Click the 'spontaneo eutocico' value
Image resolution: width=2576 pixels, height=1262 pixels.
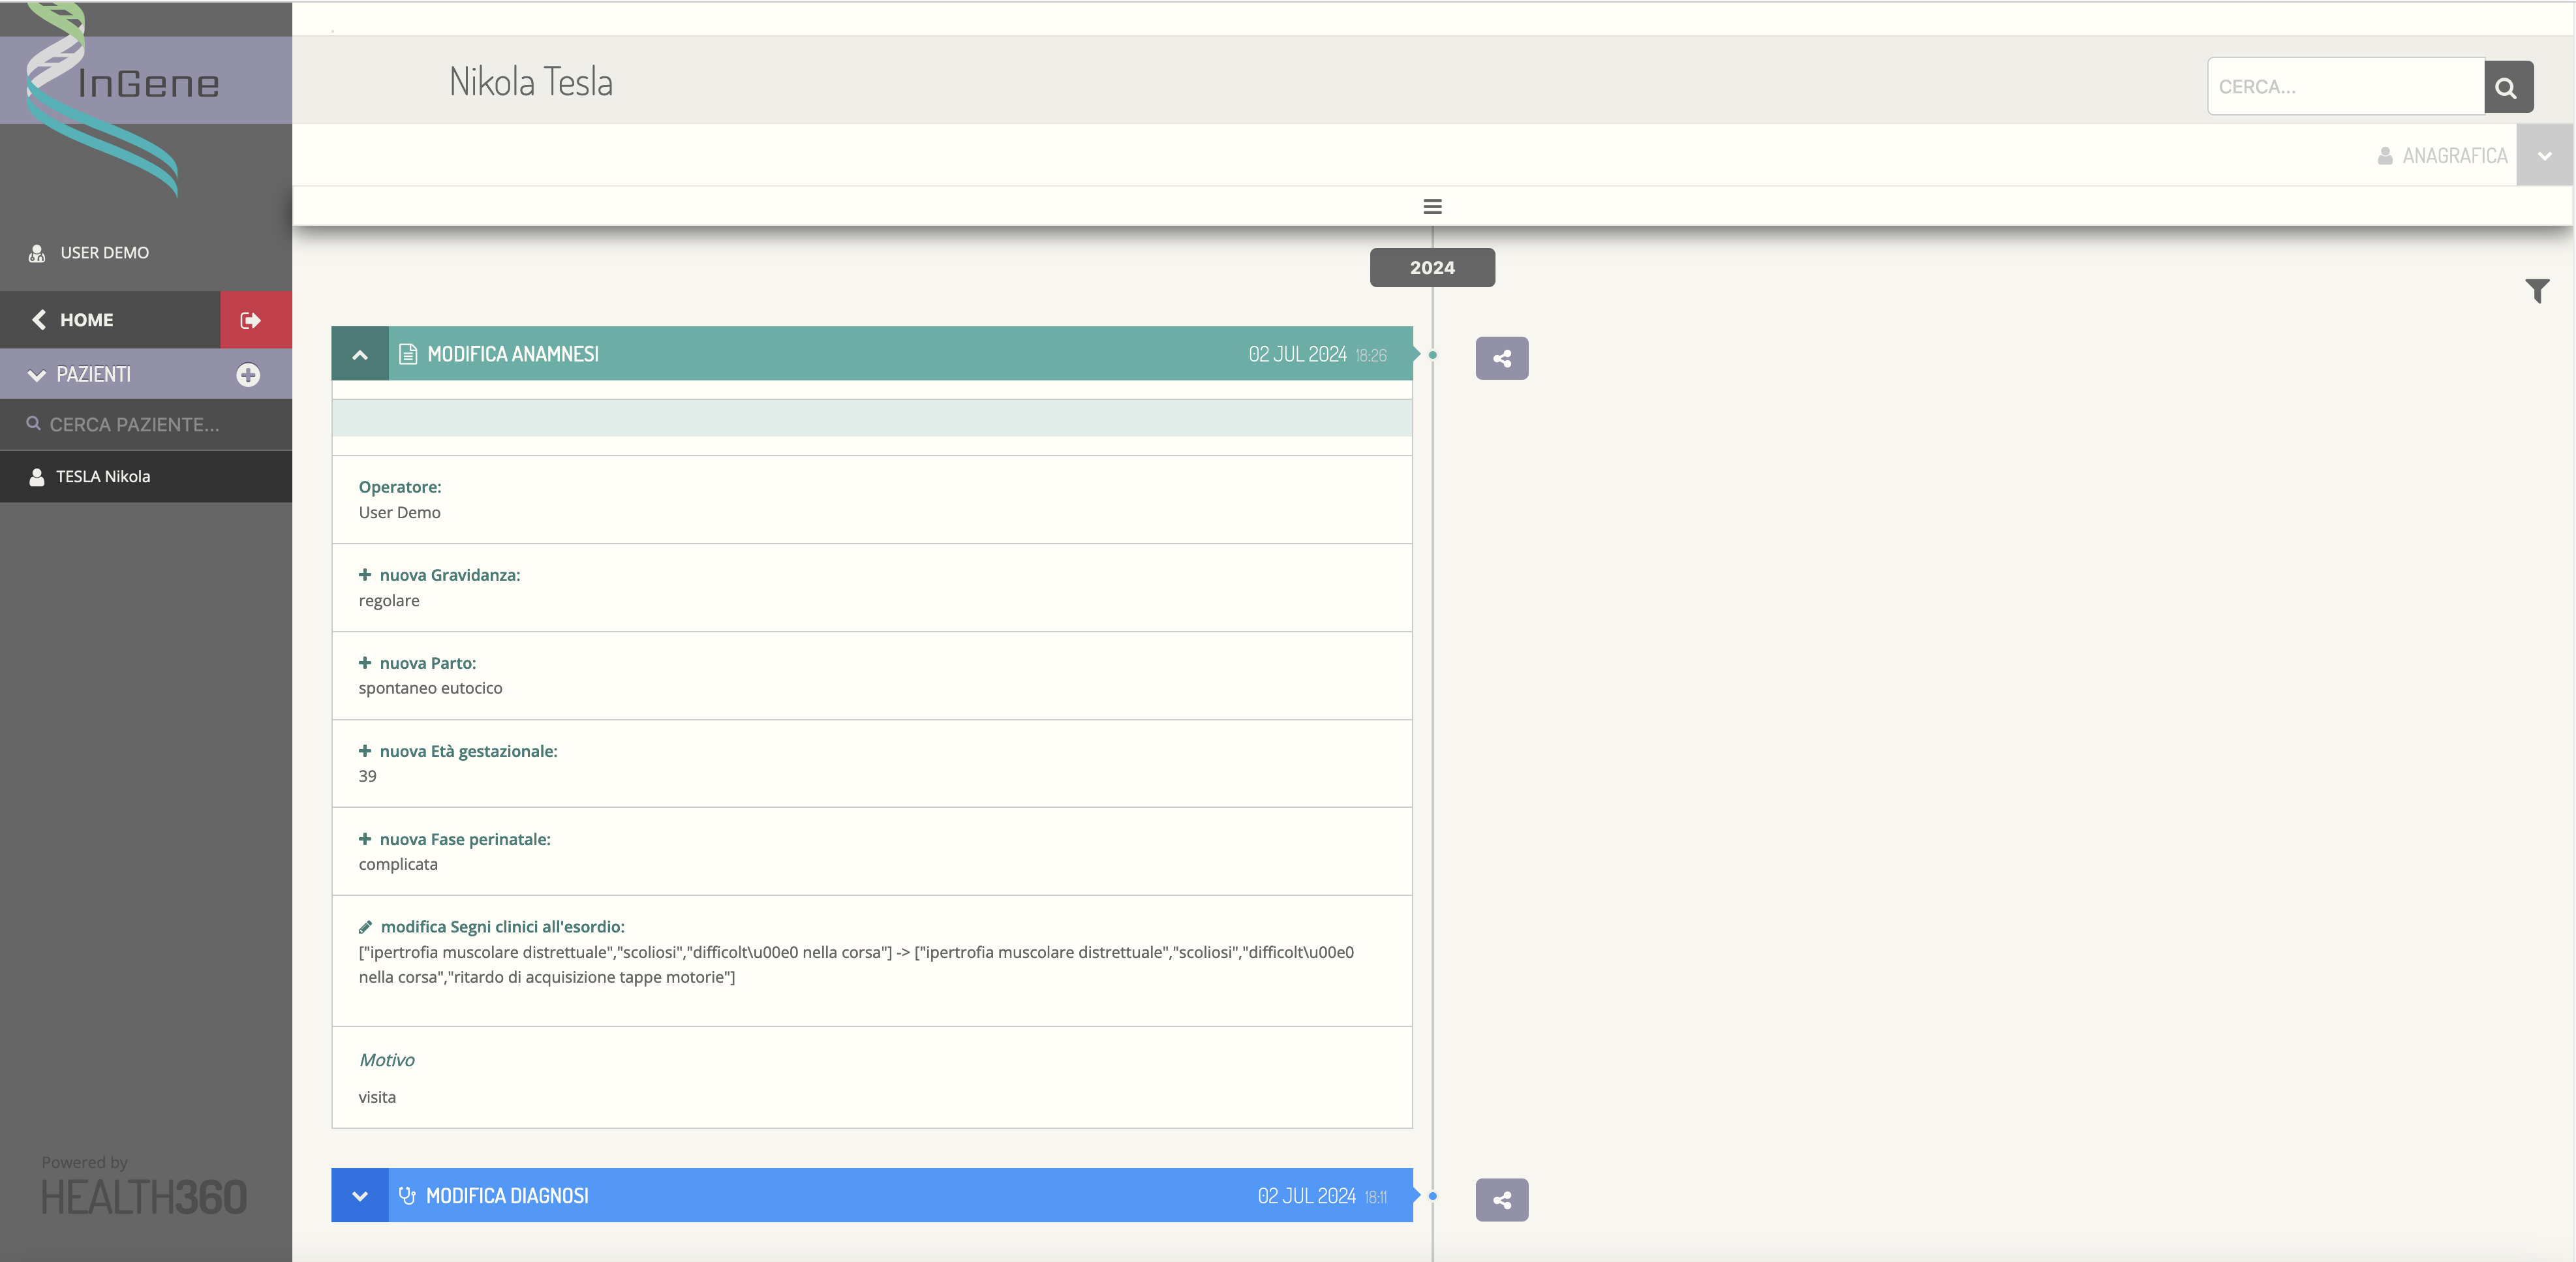(431, 688)
